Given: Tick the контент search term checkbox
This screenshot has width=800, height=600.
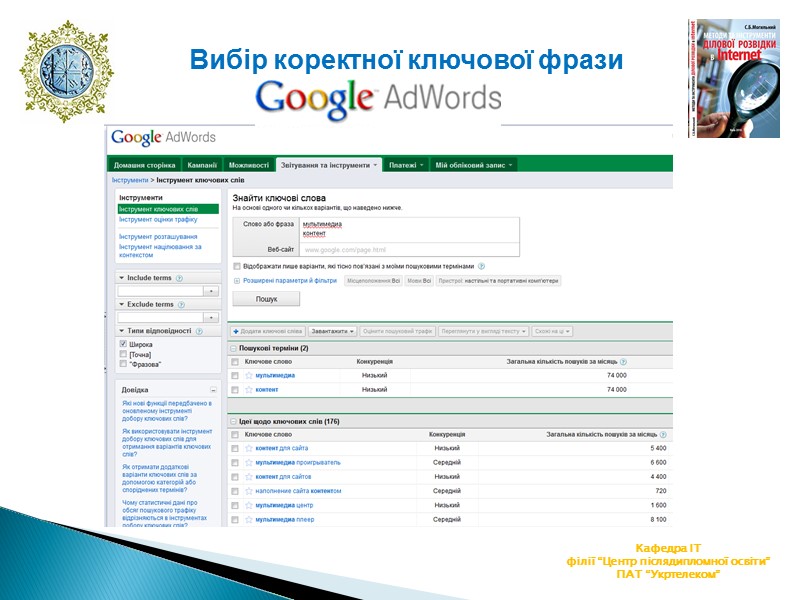Looking at the screenshot, I should (235, 390).
